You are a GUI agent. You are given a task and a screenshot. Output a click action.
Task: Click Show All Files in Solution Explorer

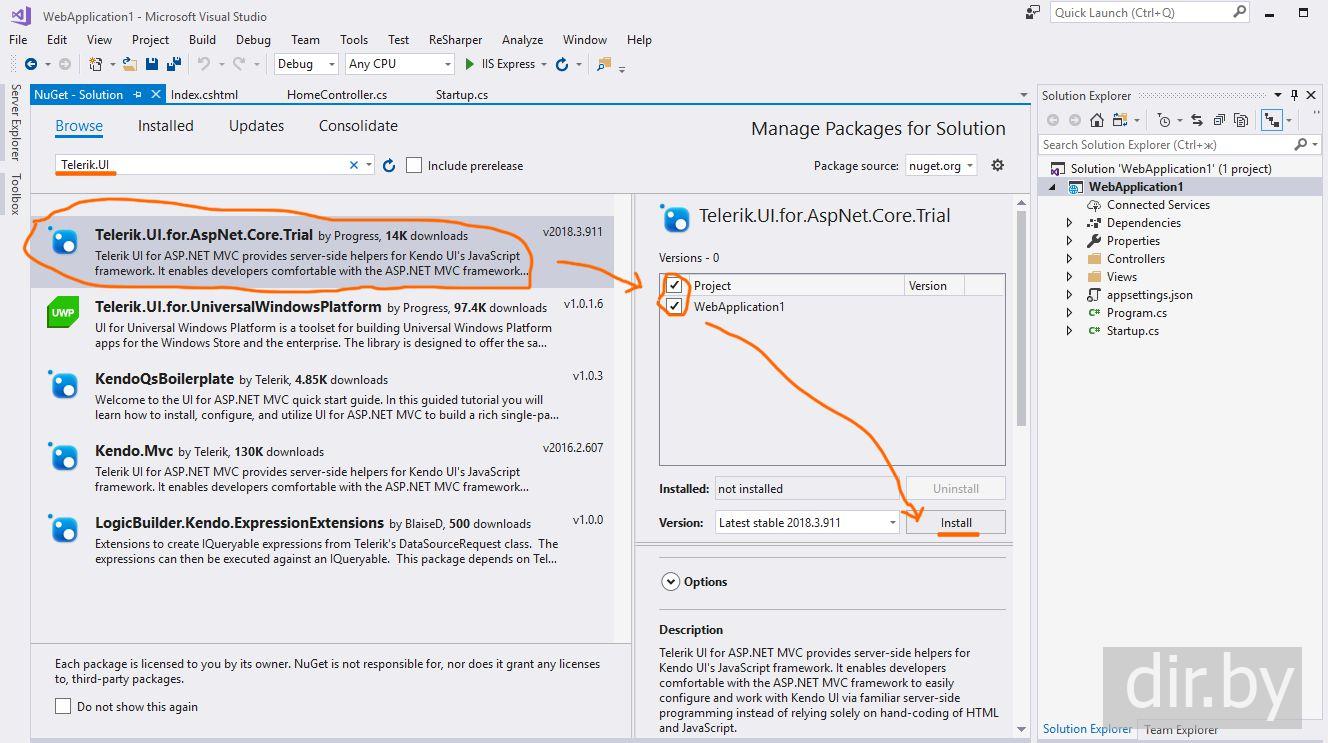(1241, 120)
